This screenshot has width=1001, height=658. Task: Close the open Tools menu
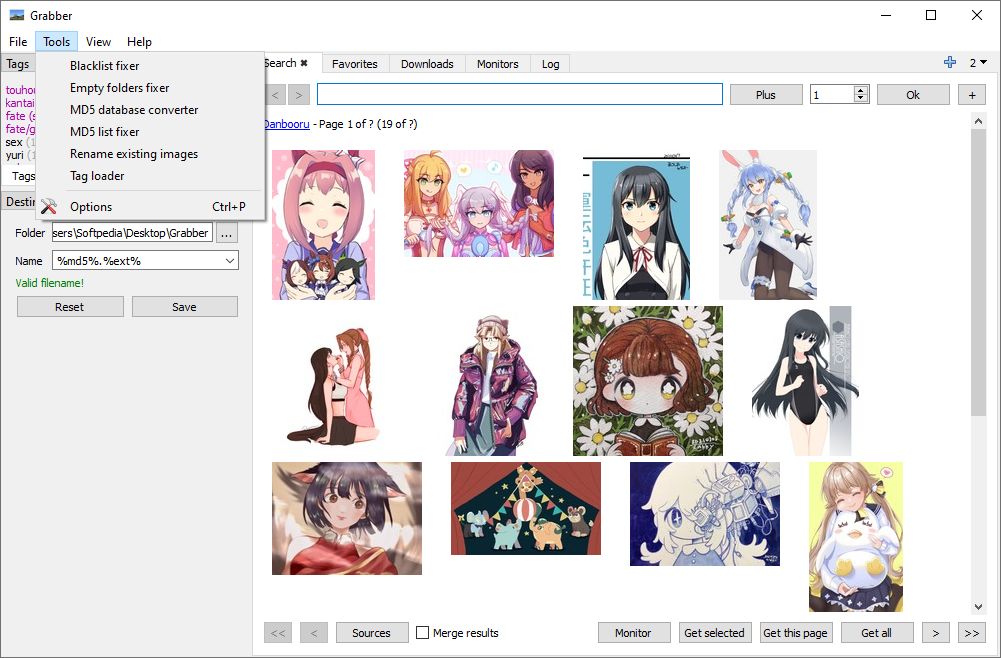(56, 41)
